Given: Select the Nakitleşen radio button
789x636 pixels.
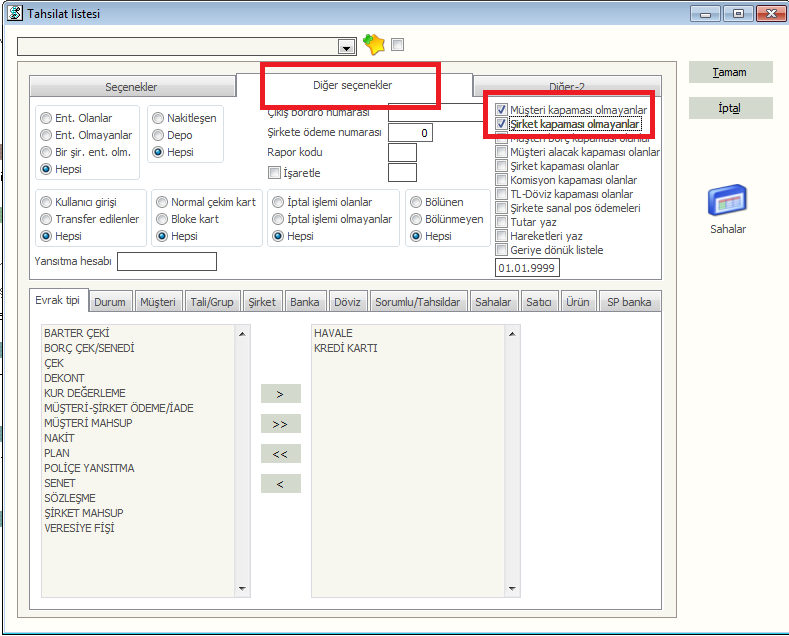Looking at the screenshot, I should [x=160, y=118].
